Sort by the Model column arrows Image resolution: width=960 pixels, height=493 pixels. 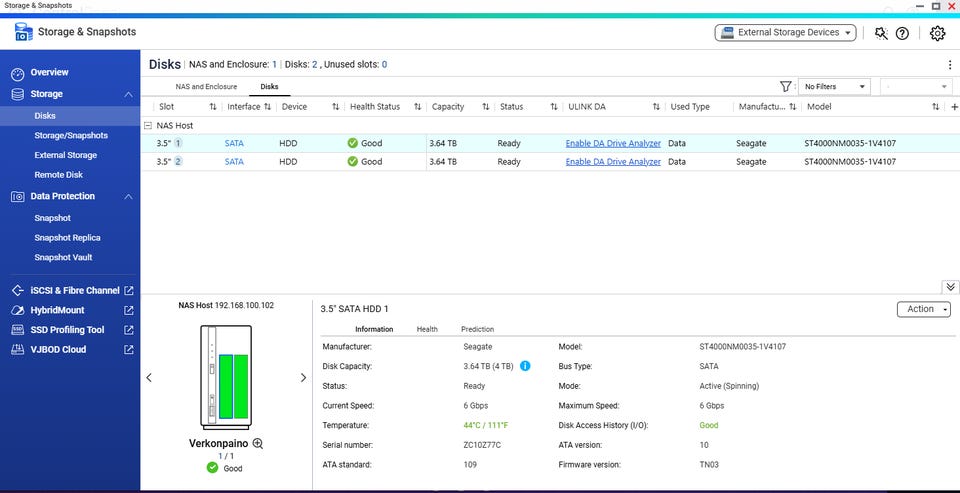(935, 107)
